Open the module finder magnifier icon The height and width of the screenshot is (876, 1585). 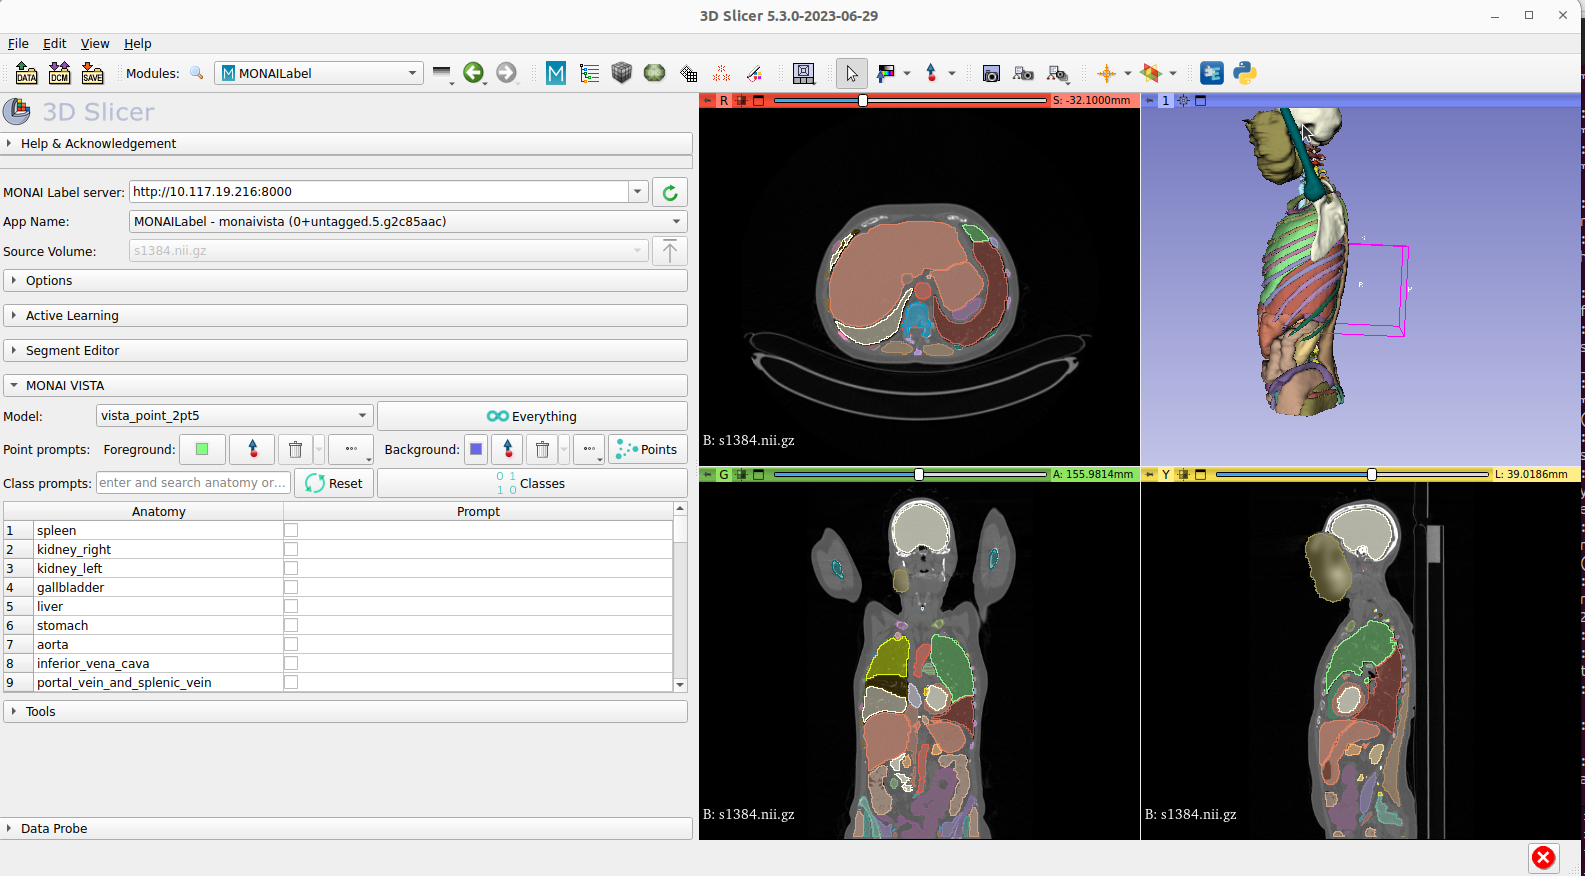pyautogui.click(x=197, y=73)
